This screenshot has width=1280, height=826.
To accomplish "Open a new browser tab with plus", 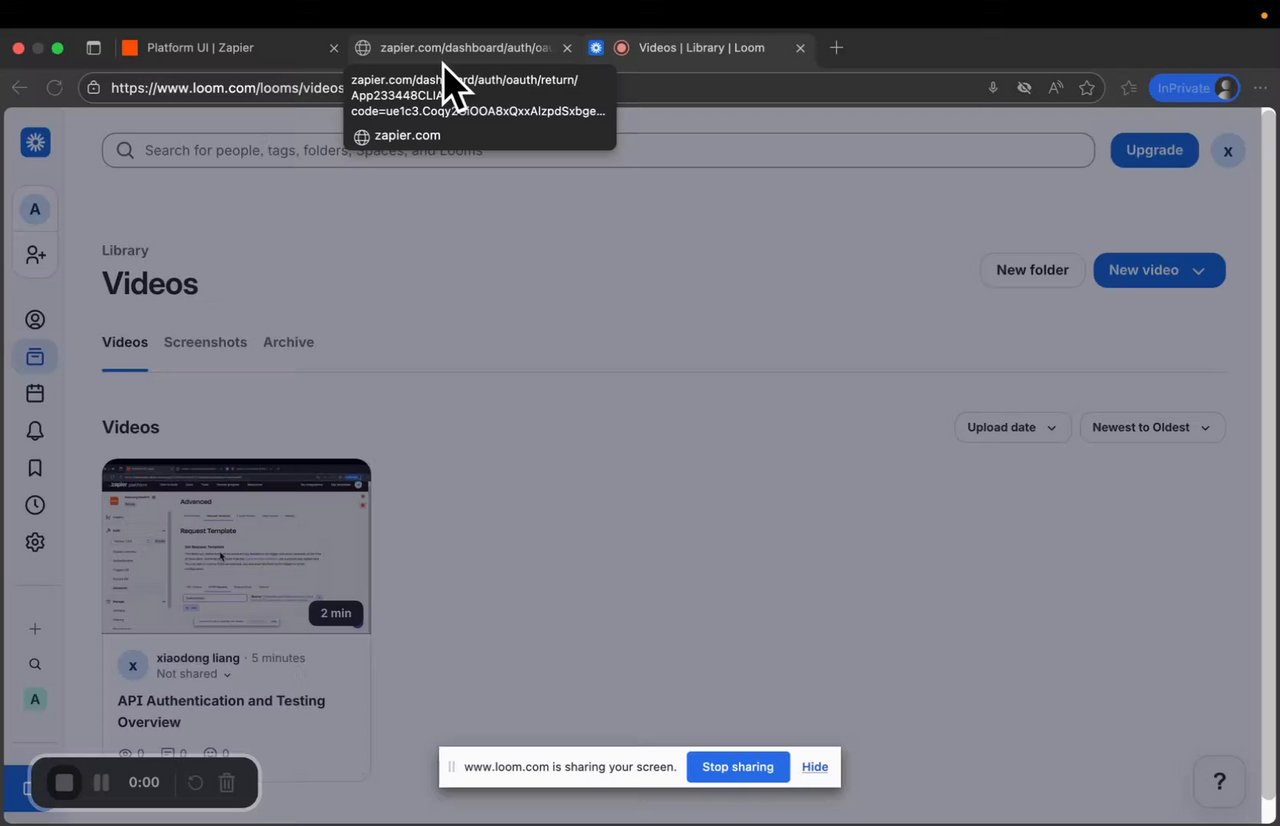I will point(837,48).
